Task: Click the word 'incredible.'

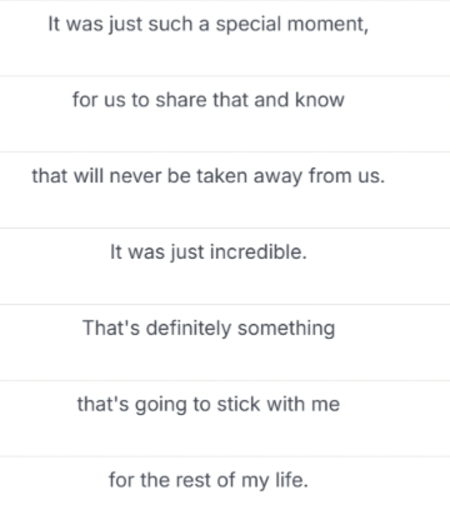Action: point(258,252)
